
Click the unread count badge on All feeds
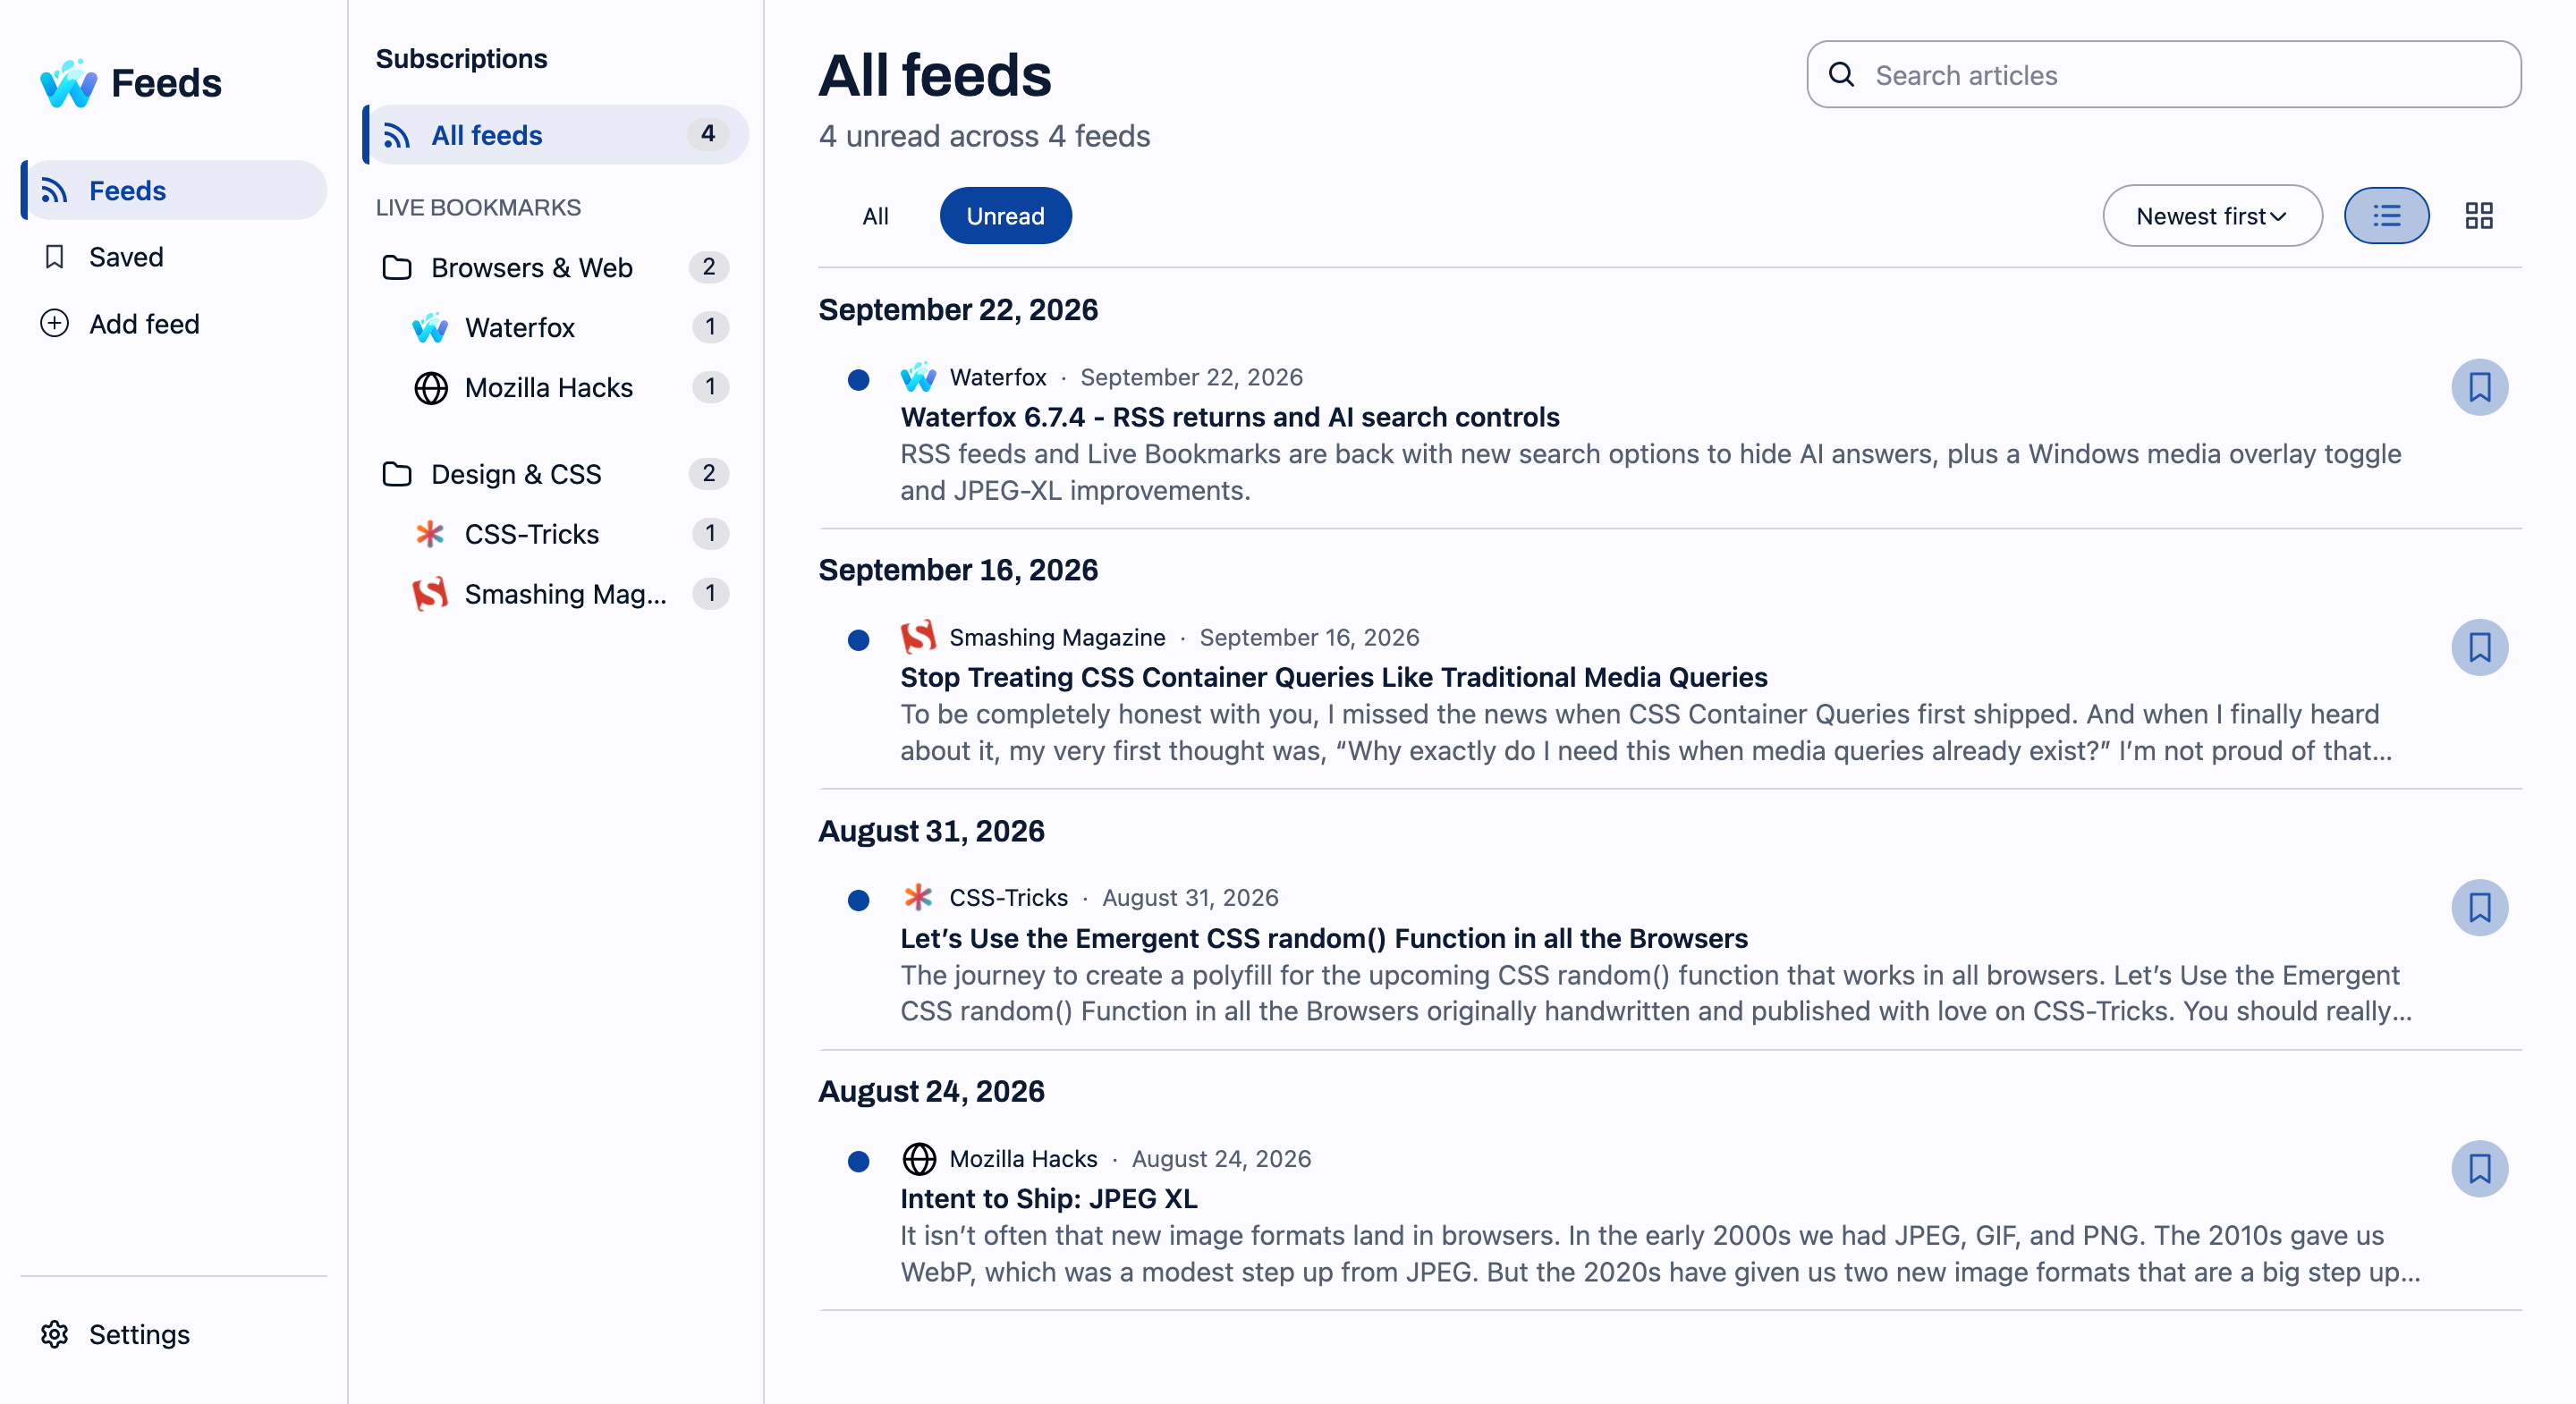(x=708, y=134)
